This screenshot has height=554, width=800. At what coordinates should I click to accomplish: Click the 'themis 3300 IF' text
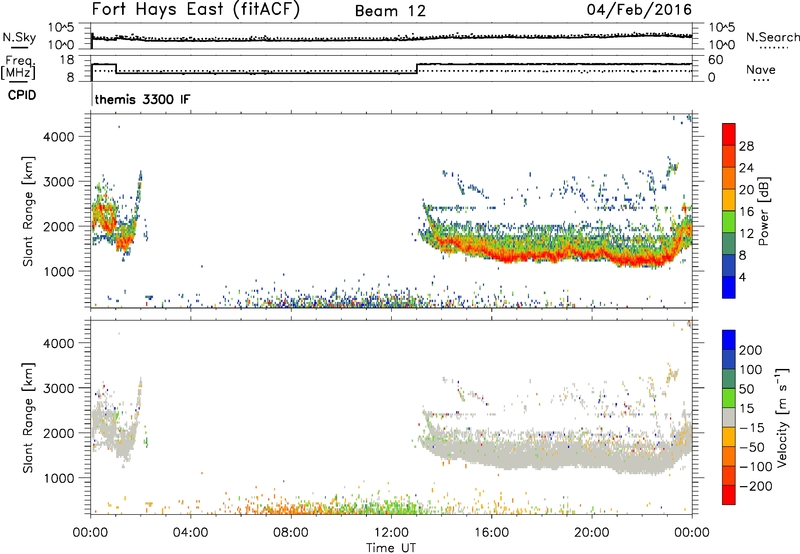pos(142,99)
